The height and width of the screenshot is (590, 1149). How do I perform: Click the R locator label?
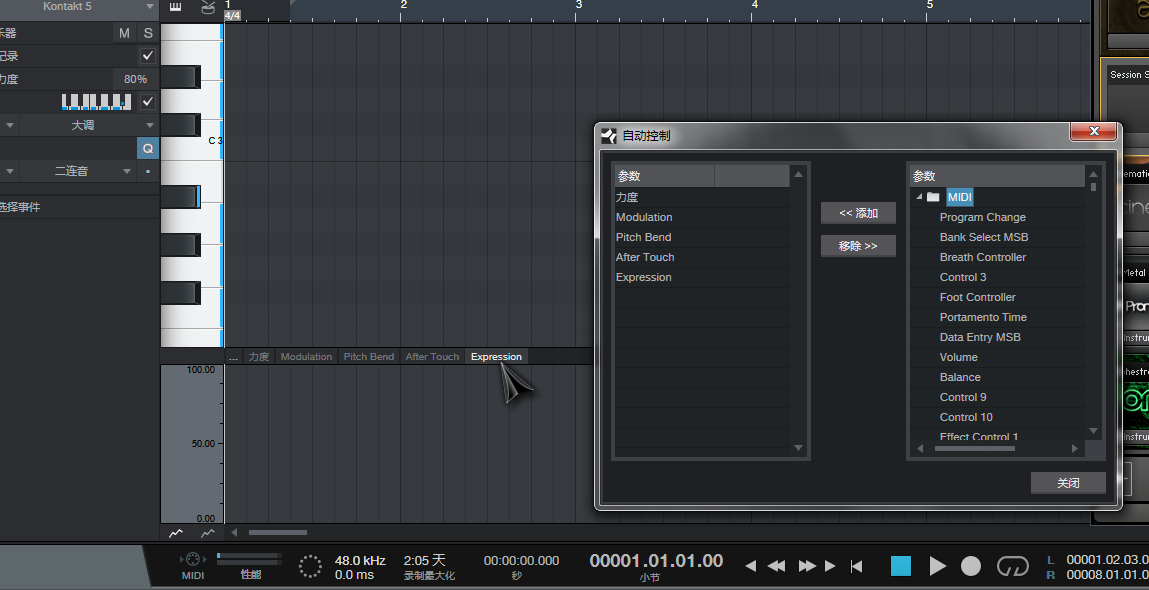click(1051, 575)
